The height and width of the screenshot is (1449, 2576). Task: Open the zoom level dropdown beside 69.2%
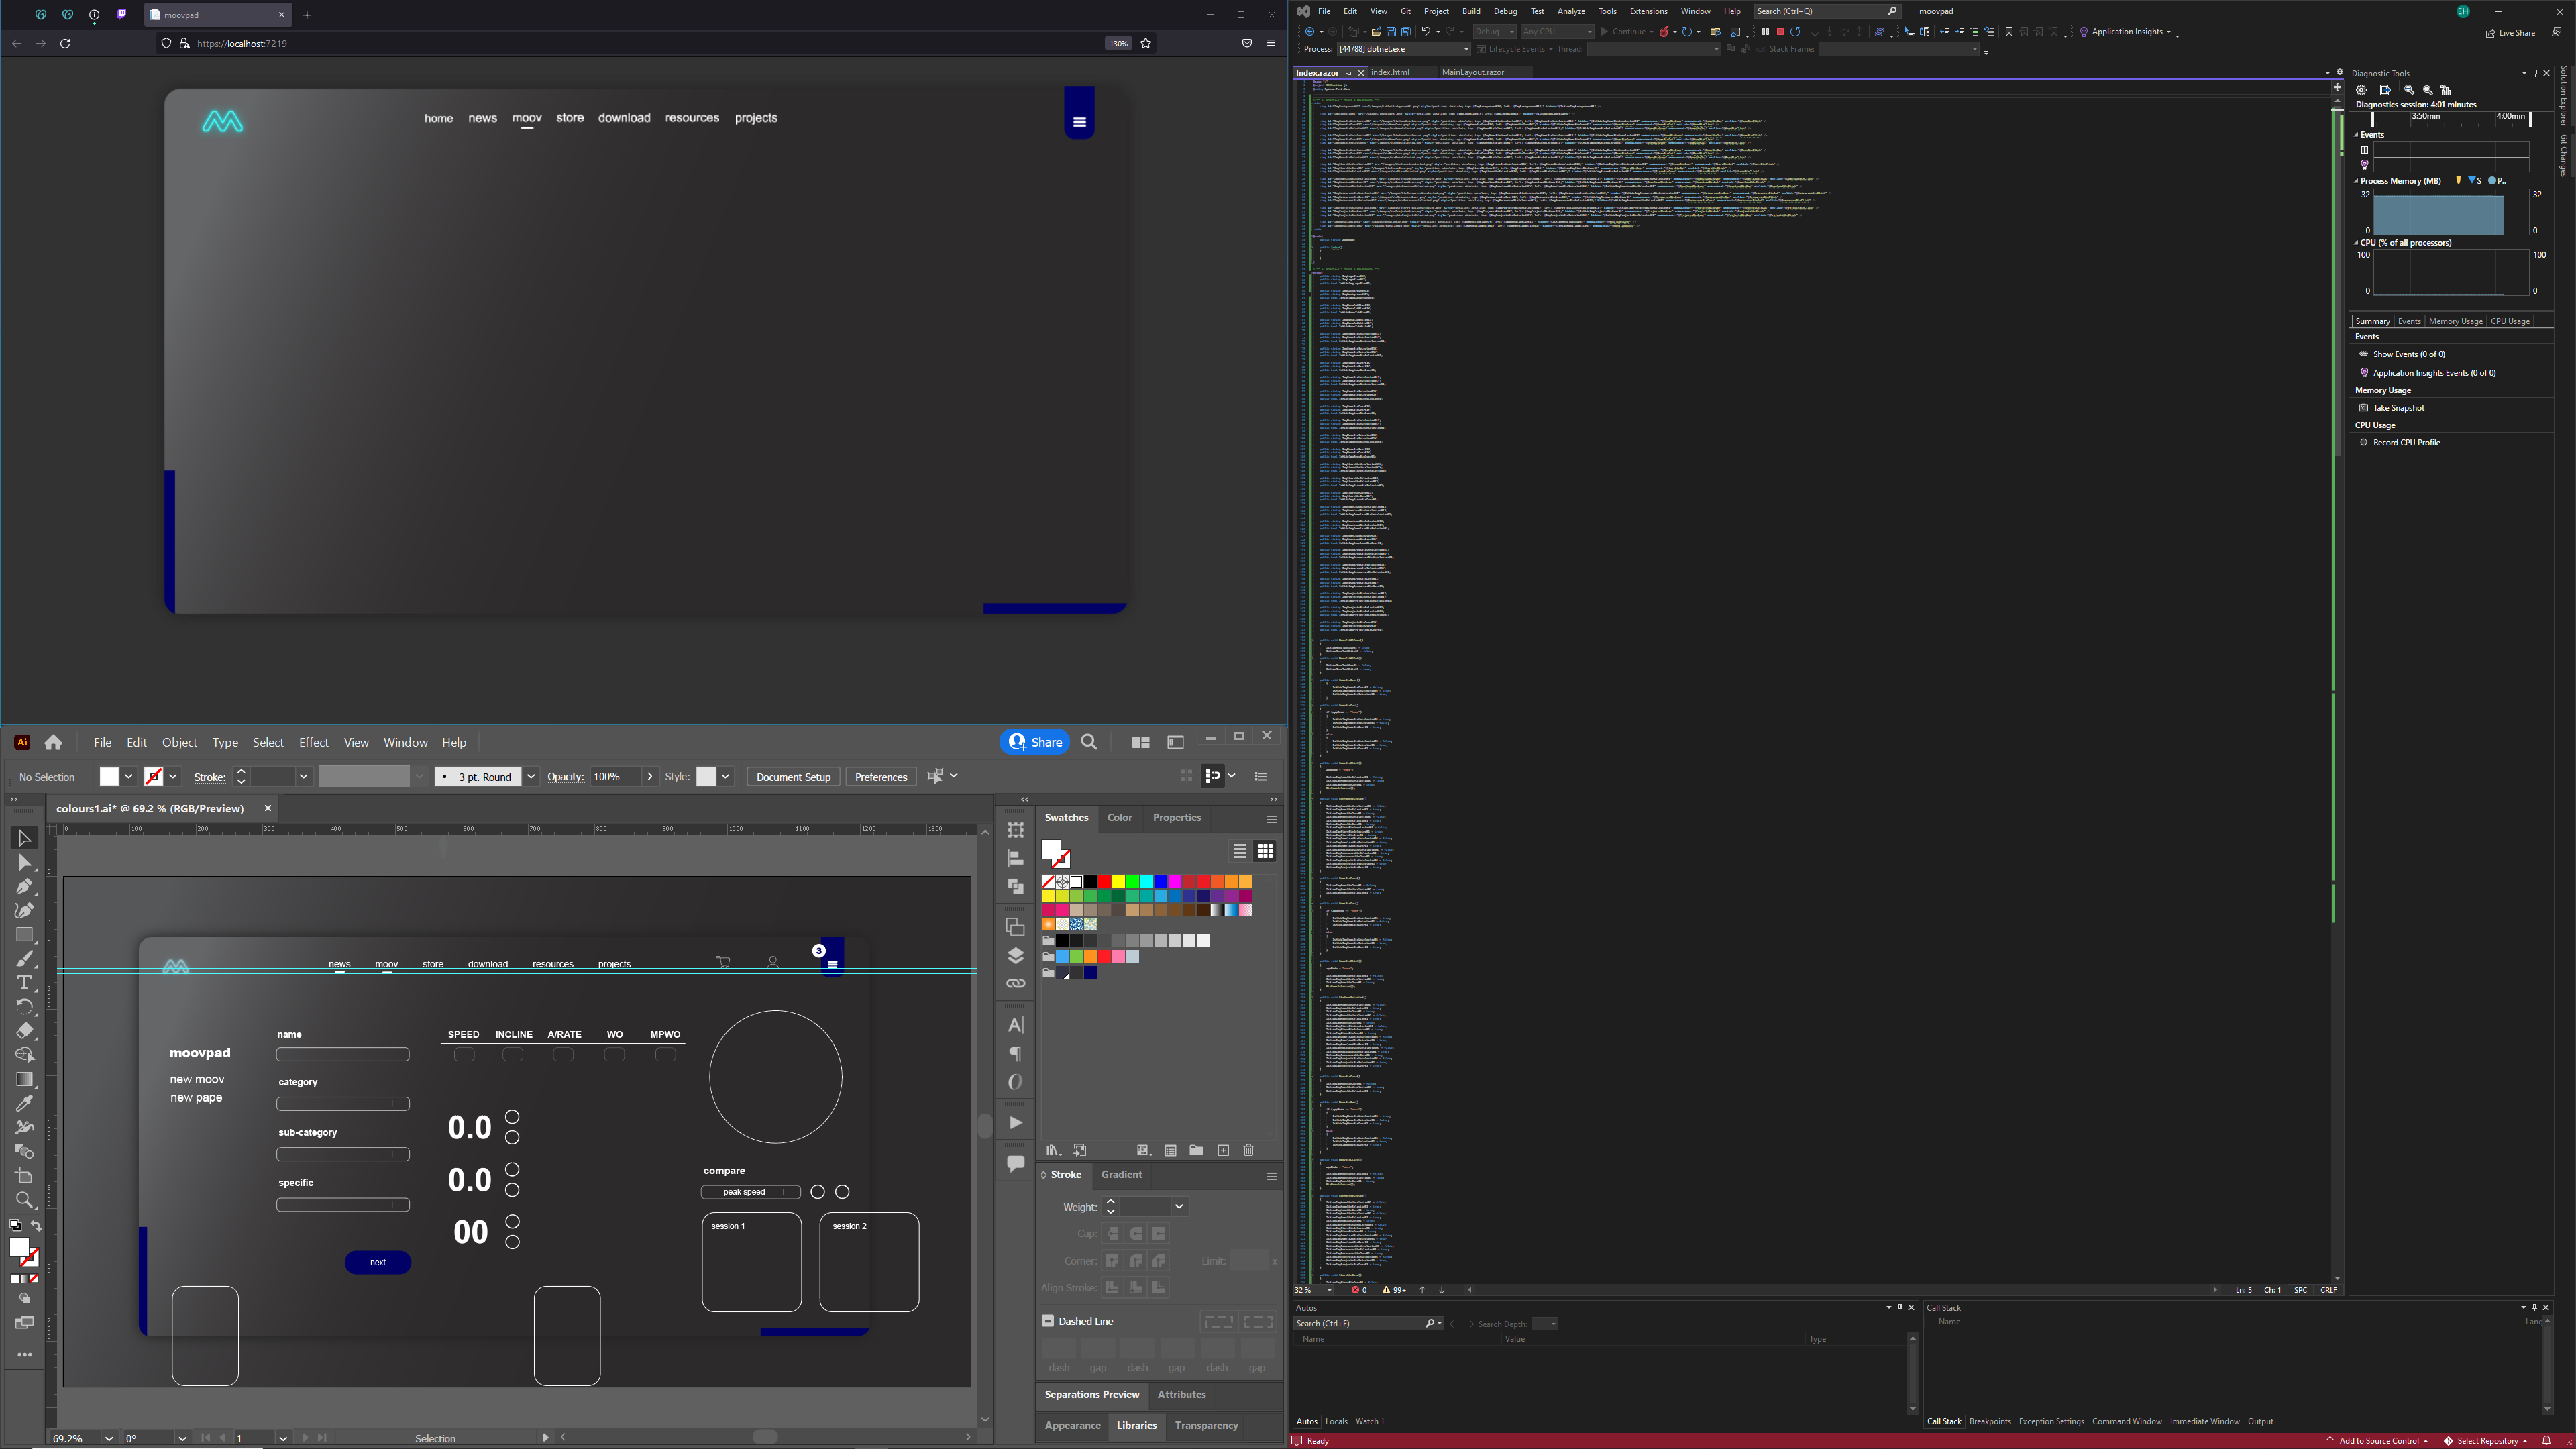click(109, 1438)
